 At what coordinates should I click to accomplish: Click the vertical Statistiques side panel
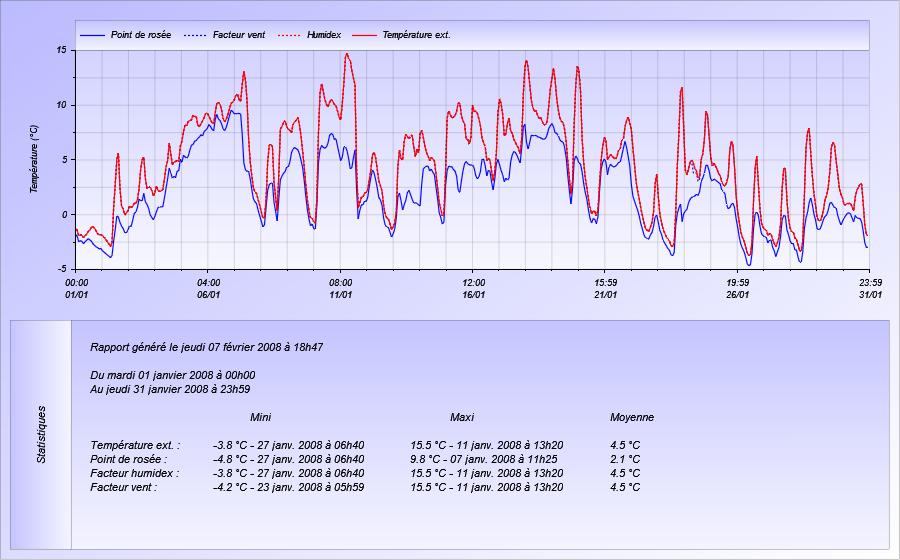[x=41, y=434]
